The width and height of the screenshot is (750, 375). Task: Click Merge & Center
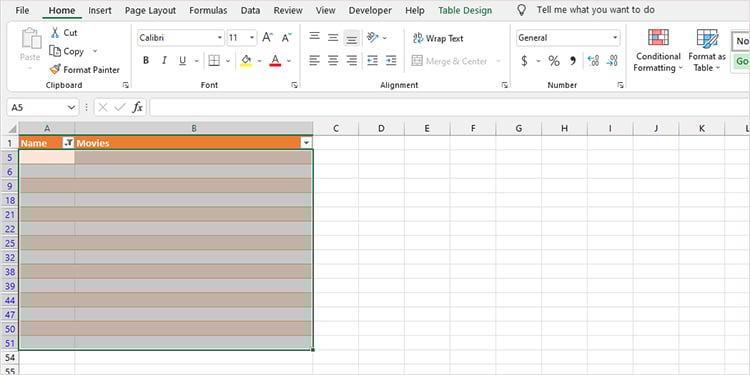click(450, 61)
